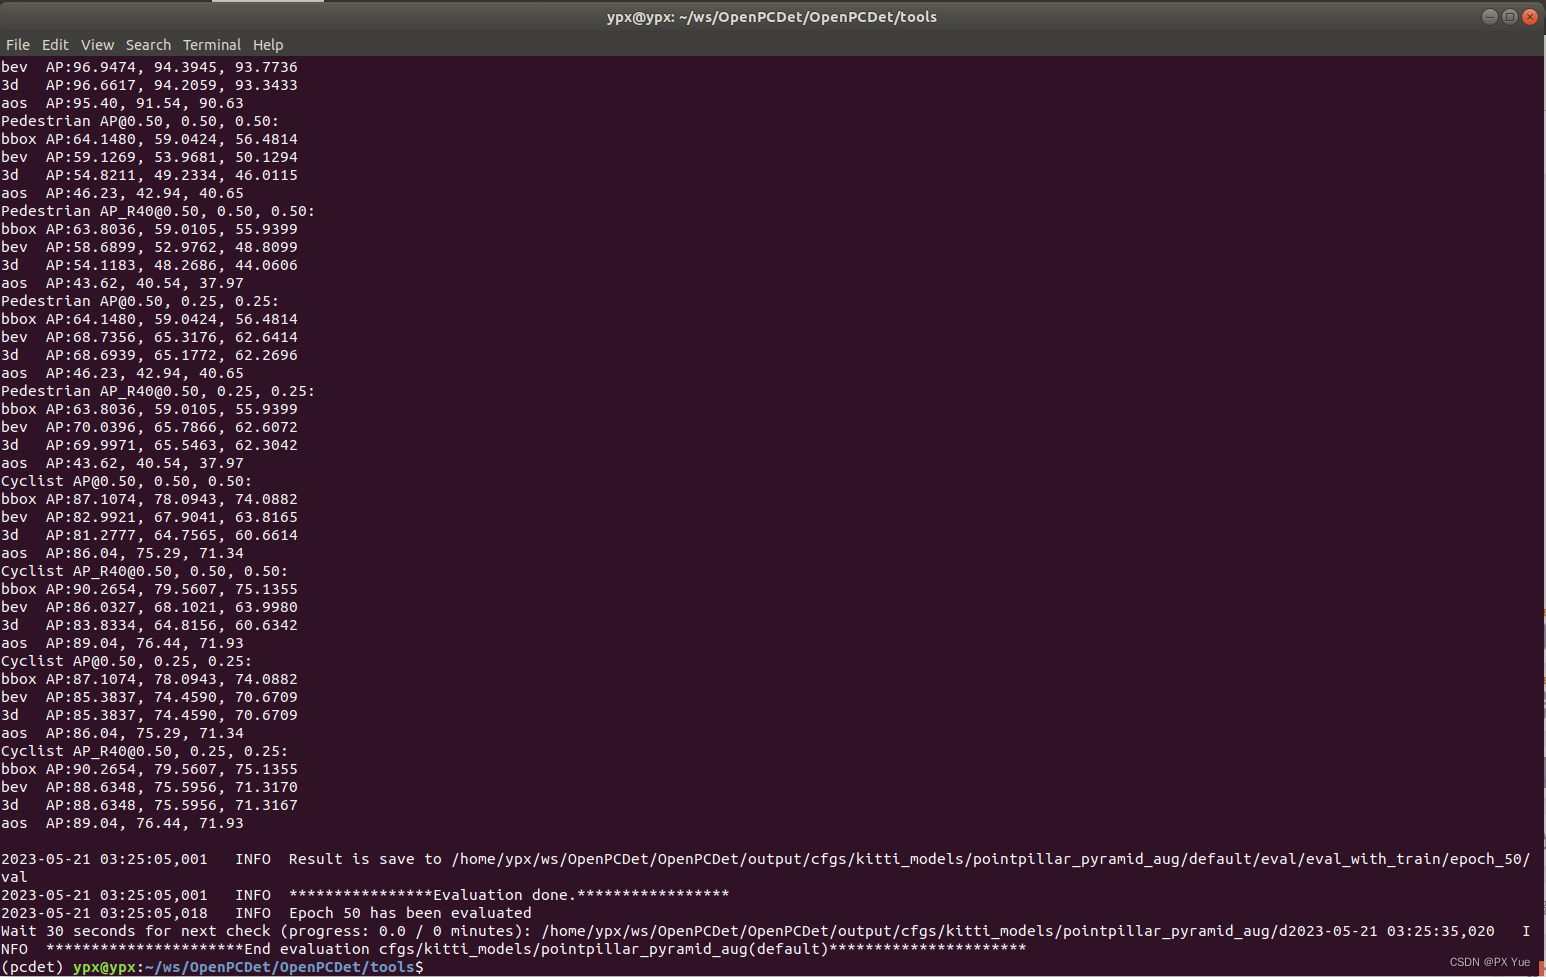Click line 'Cyclist AP@0.50, 0.25, 0.25:'

click(127, 661)
